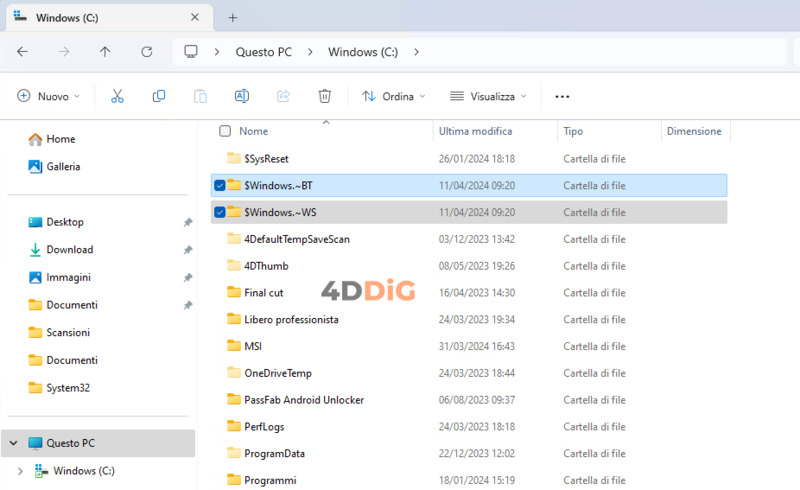Open the Nuovo create button
This screenshot has height=490, width=800.
tap(50, 96)
